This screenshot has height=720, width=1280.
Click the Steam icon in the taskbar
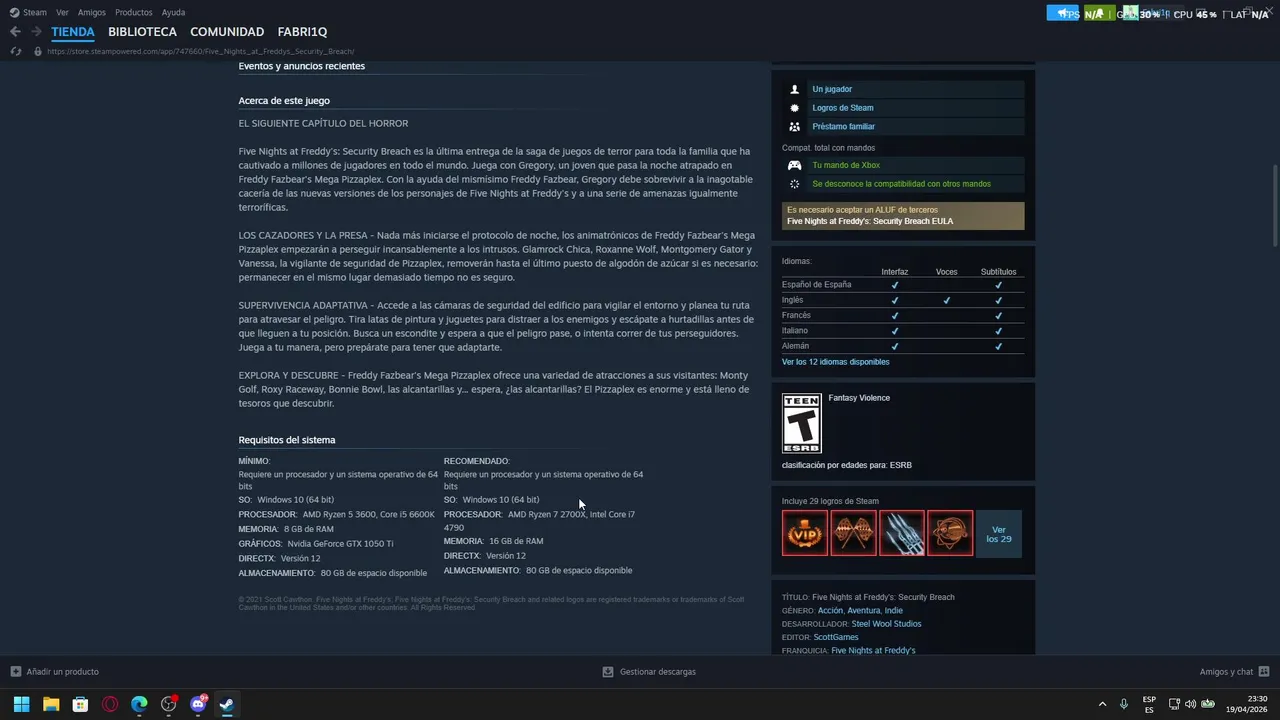point(227,704)
